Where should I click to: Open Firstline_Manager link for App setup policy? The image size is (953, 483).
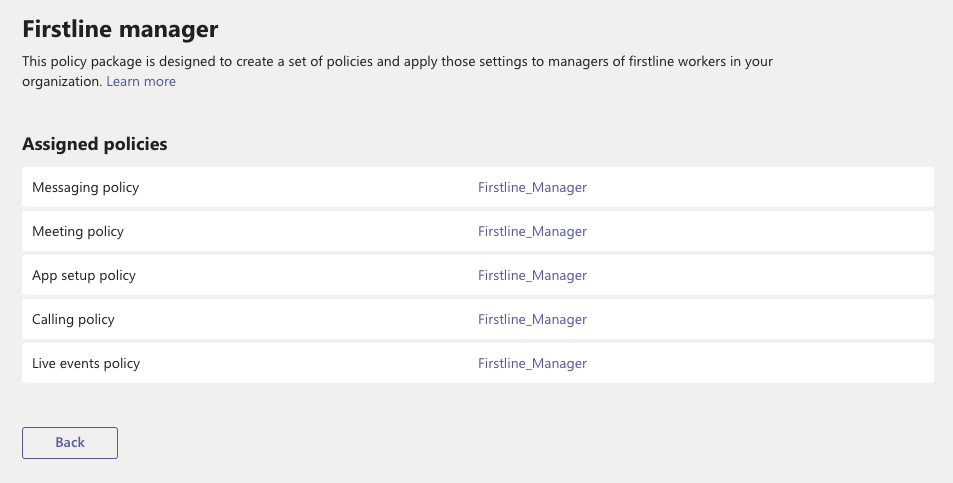[532, 275]
